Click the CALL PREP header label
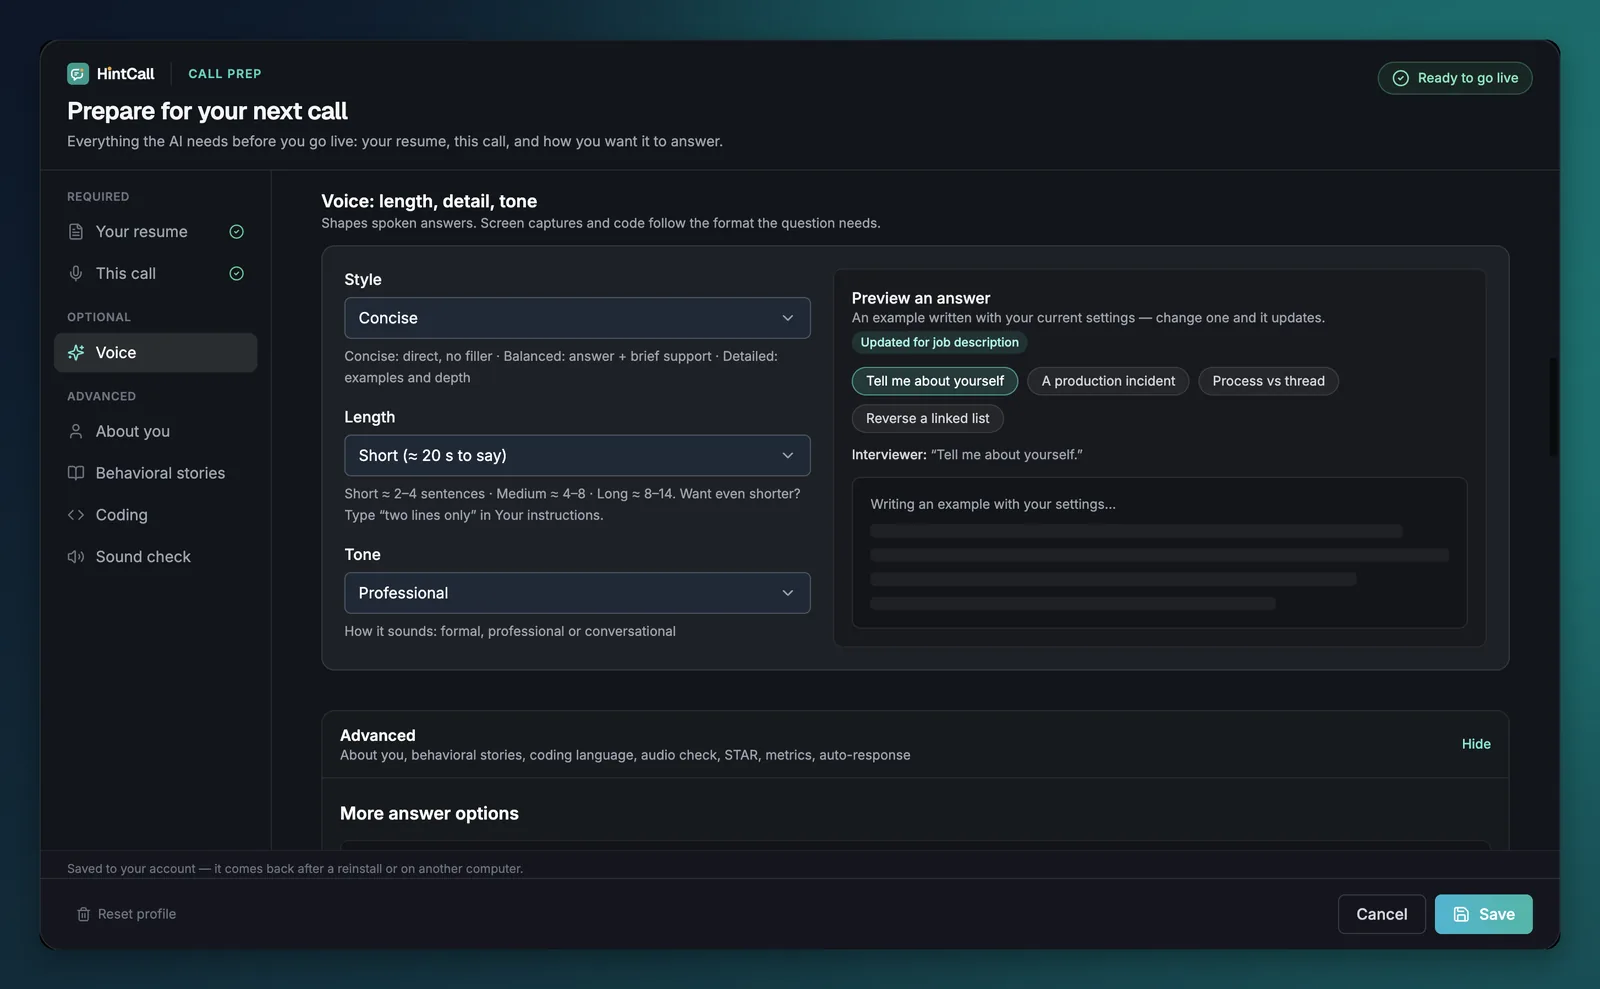The width and height of the screenshot is (1600, 989). 225,74
